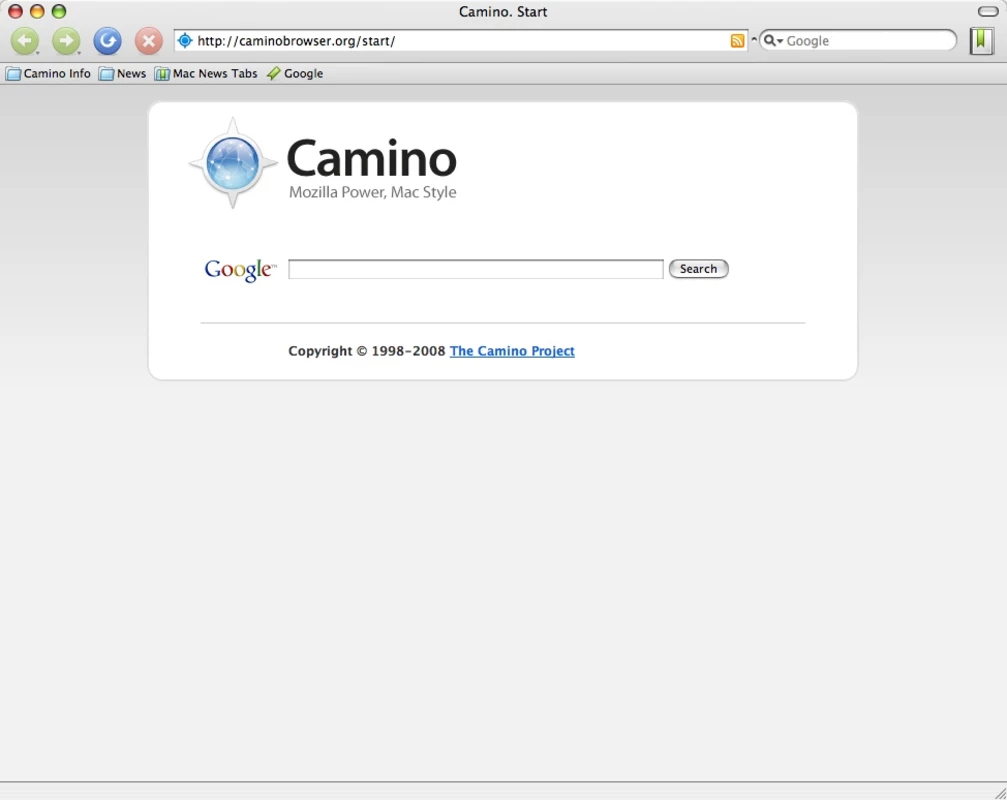
Task: Minimize the window with the yellow button
Action: click(37, 12)
